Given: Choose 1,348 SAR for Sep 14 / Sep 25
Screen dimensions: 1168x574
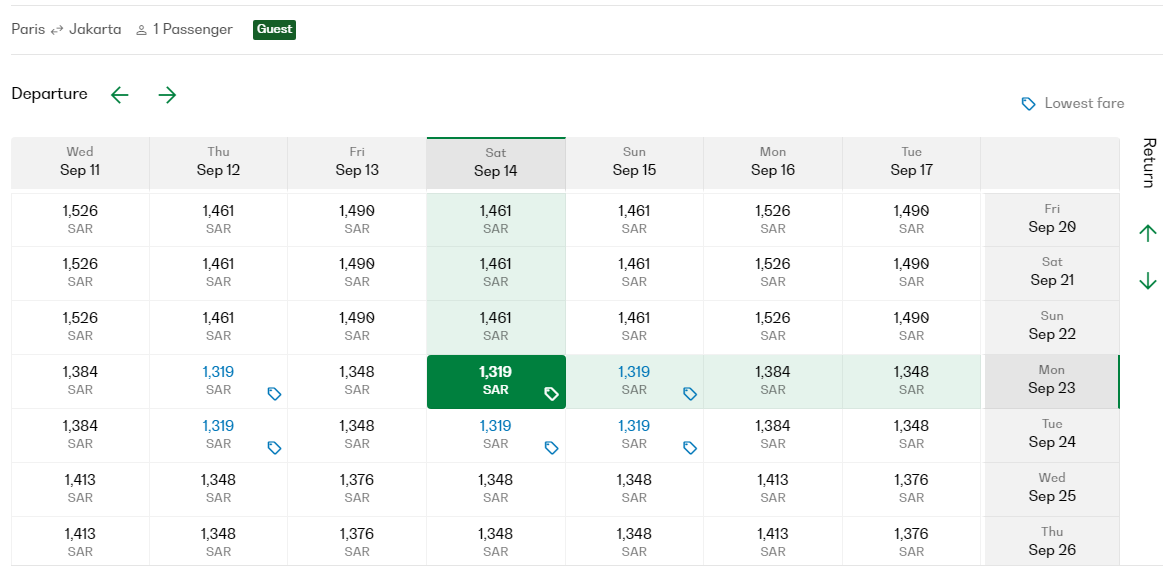Looking at the screenshot, I should pos(496,489).
